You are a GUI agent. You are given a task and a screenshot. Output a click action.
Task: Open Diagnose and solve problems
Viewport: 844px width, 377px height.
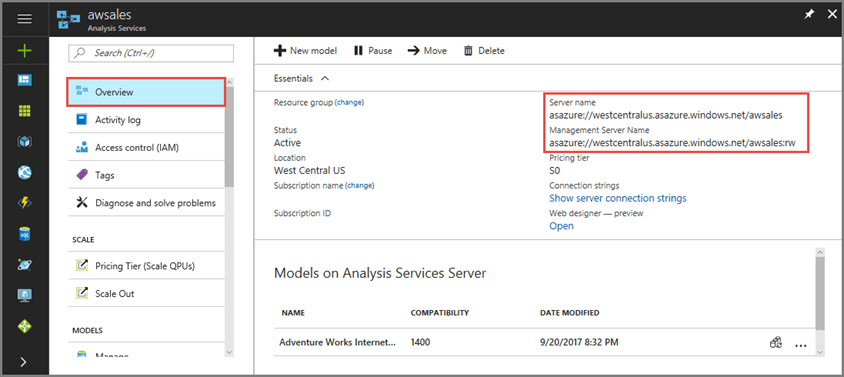pyautogui.click(x=146, y=203)
